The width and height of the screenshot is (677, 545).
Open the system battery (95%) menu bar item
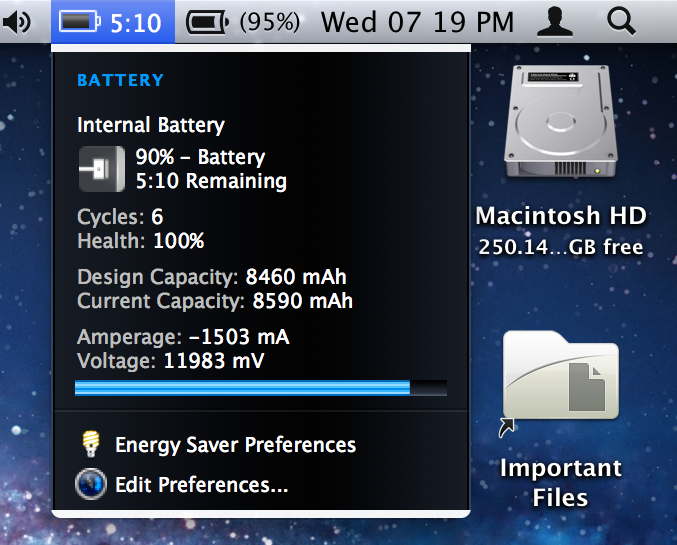tap(243, 22)
